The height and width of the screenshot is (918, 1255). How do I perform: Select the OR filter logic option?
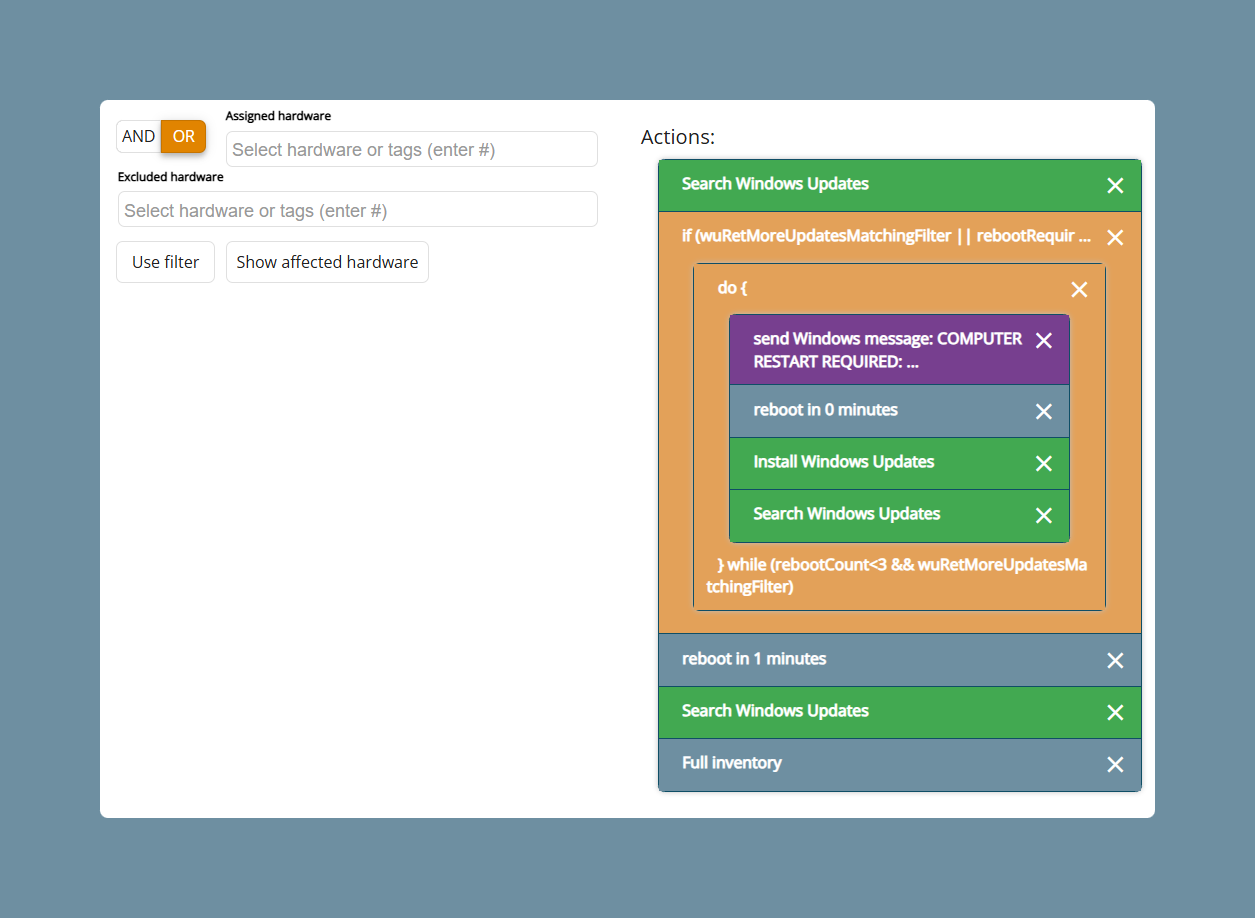pos(184,137)
